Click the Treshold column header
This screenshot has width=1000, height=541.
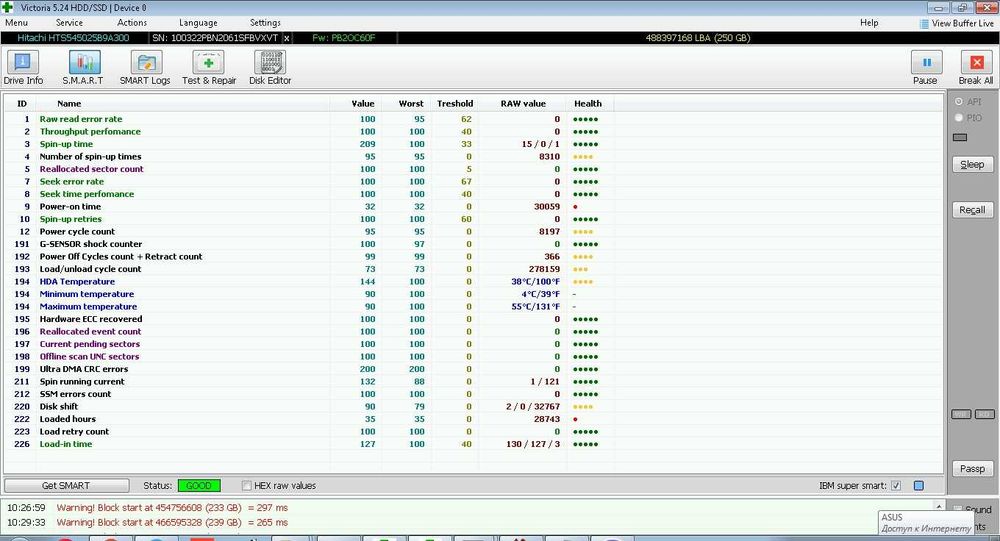[x=455, y=103]
